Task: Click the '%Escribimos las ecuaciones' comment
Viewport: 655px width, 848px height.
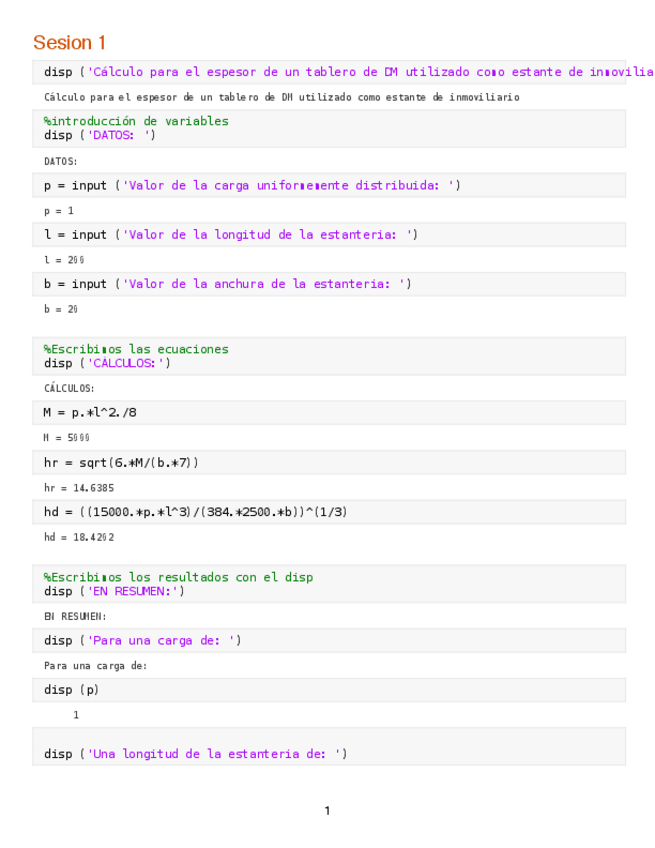Action: click(x=136, y=349)
